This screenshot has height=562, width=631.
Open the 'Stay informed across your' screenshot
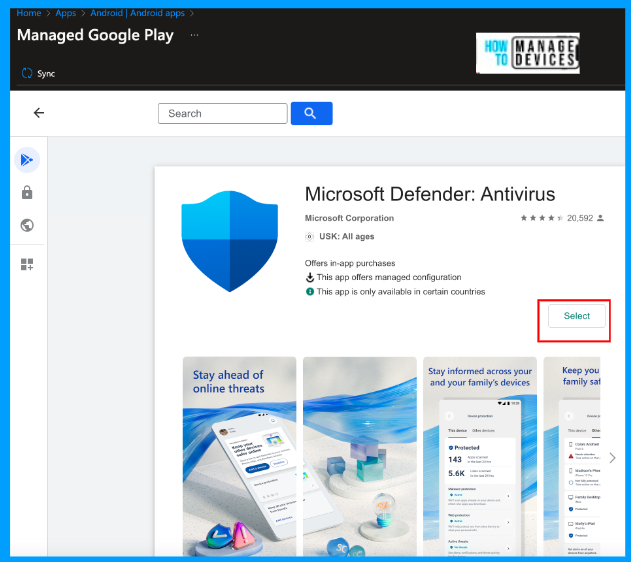click(480, 456)
